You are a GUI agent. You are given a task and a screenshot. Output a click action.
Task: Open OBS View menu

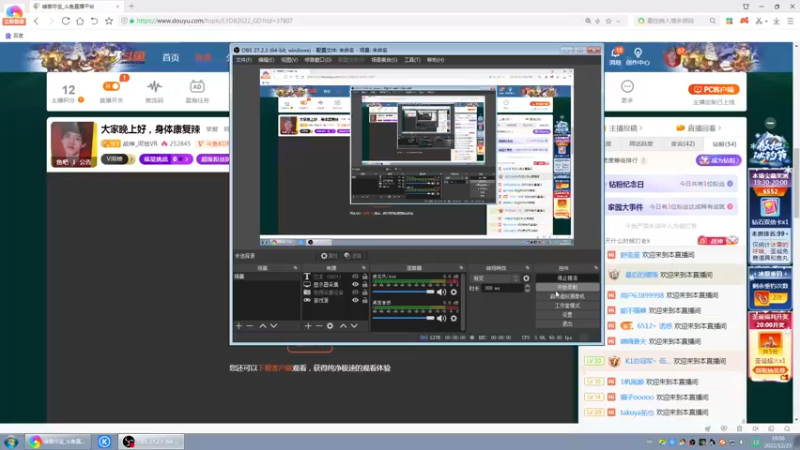point(289,60)
